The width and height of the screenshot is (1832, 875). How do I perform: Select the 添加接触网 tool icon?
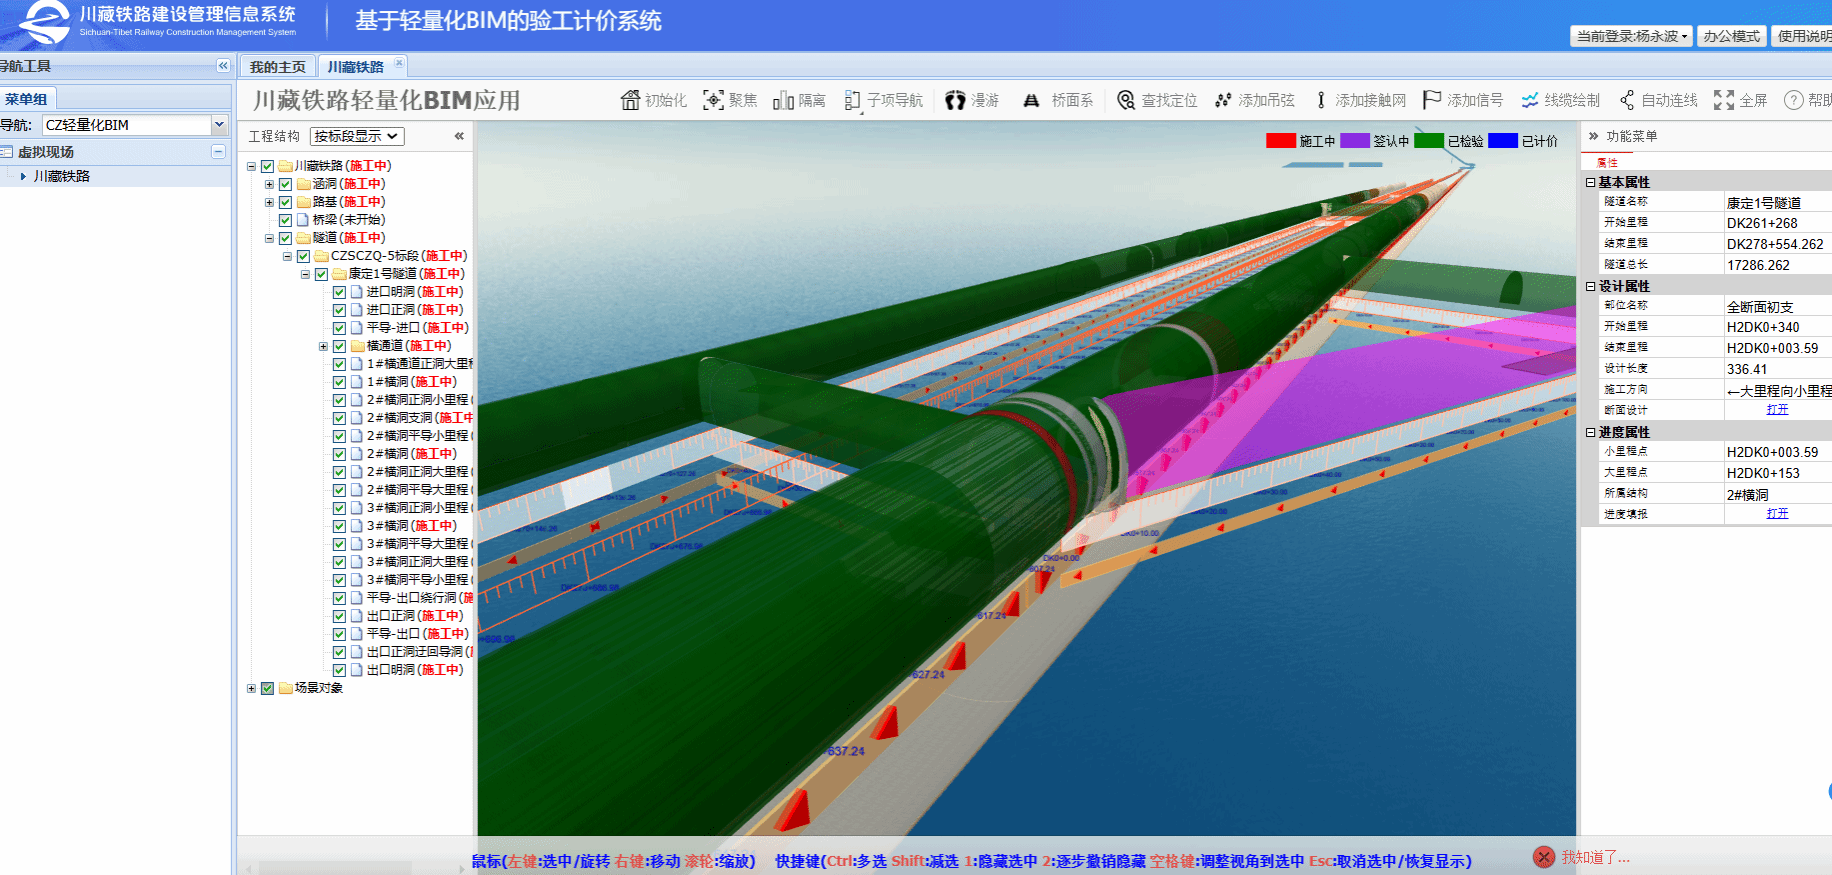(1321, 100)
